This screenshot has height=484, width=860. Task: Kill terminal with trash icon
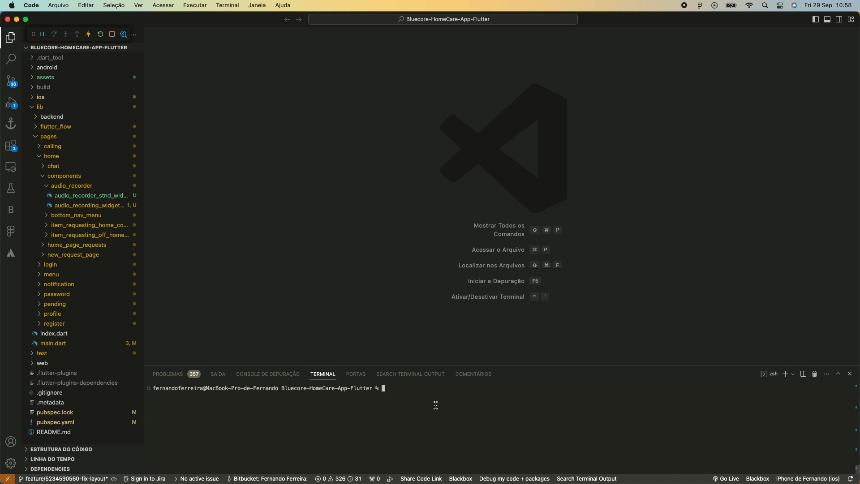pos(814,374)
